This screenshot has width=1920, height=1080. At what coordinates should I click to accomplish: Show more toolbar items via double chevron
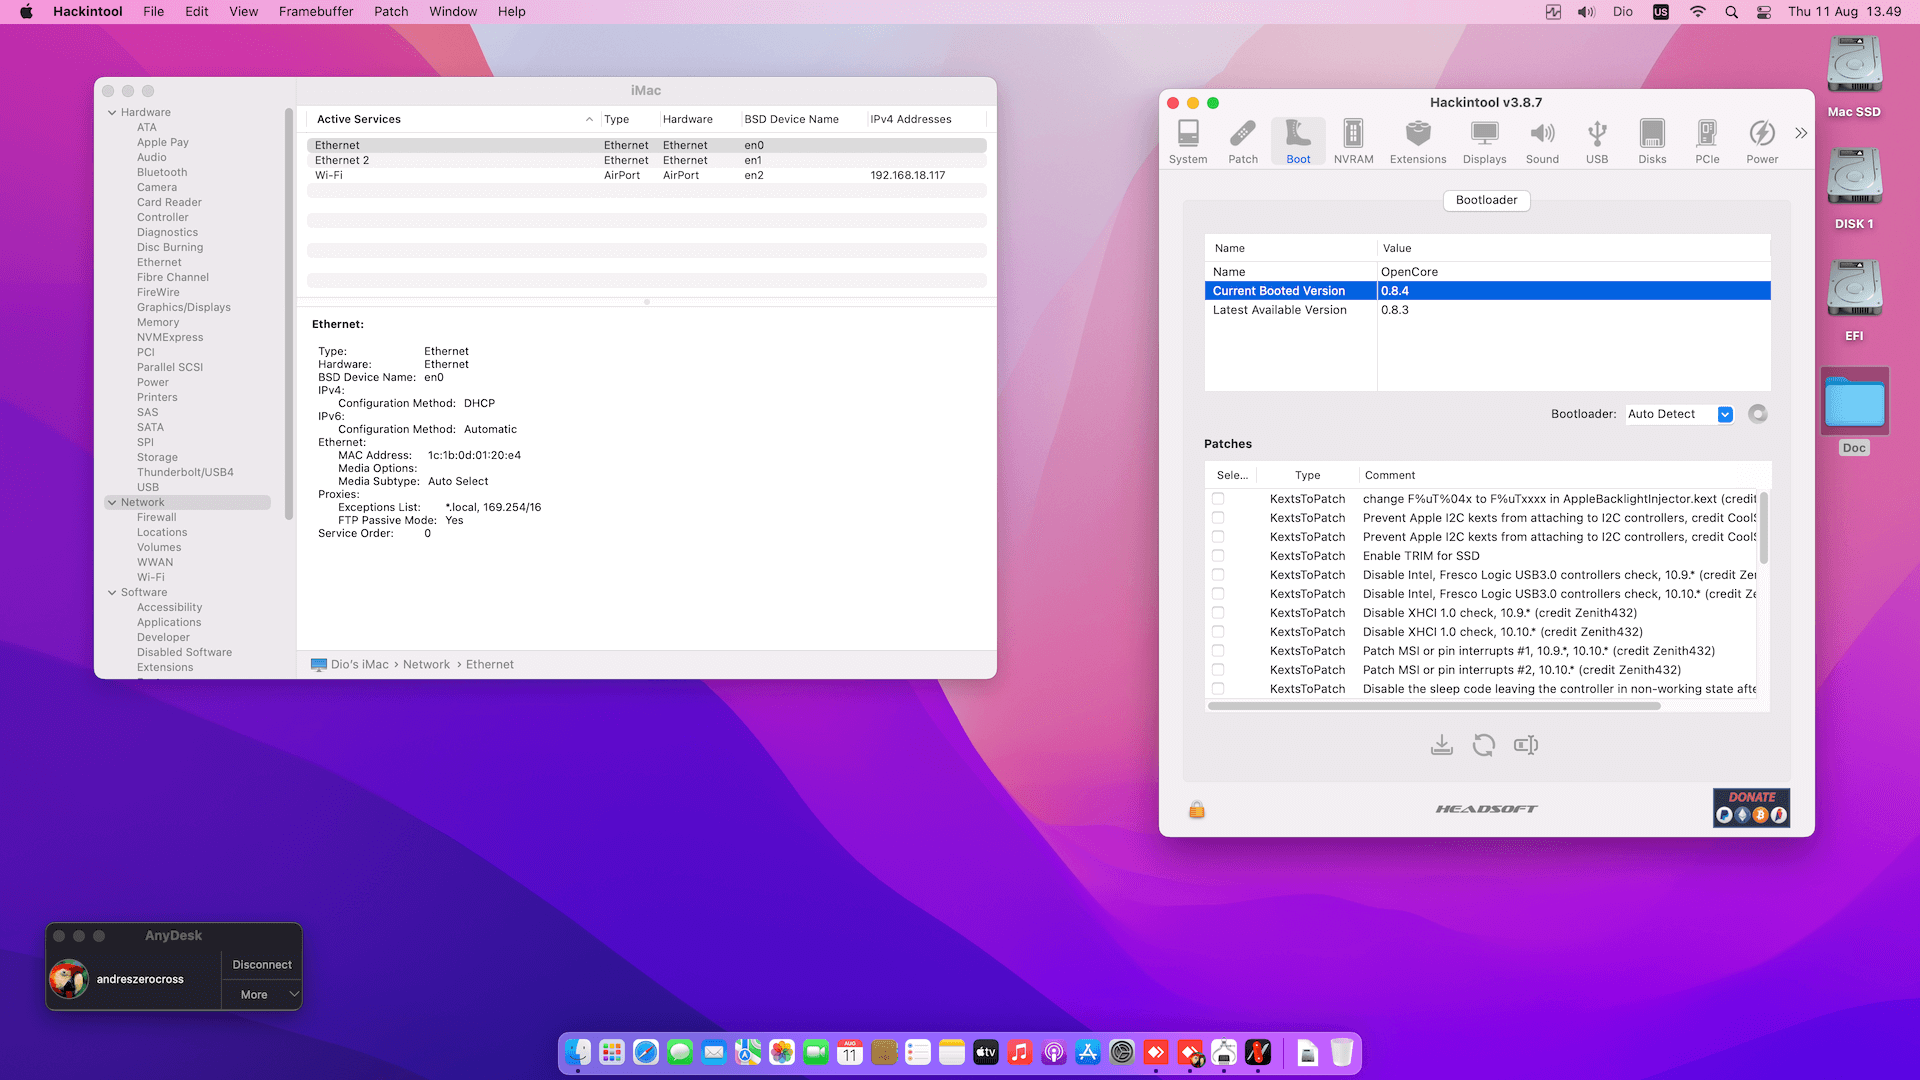click(1801, 133)
